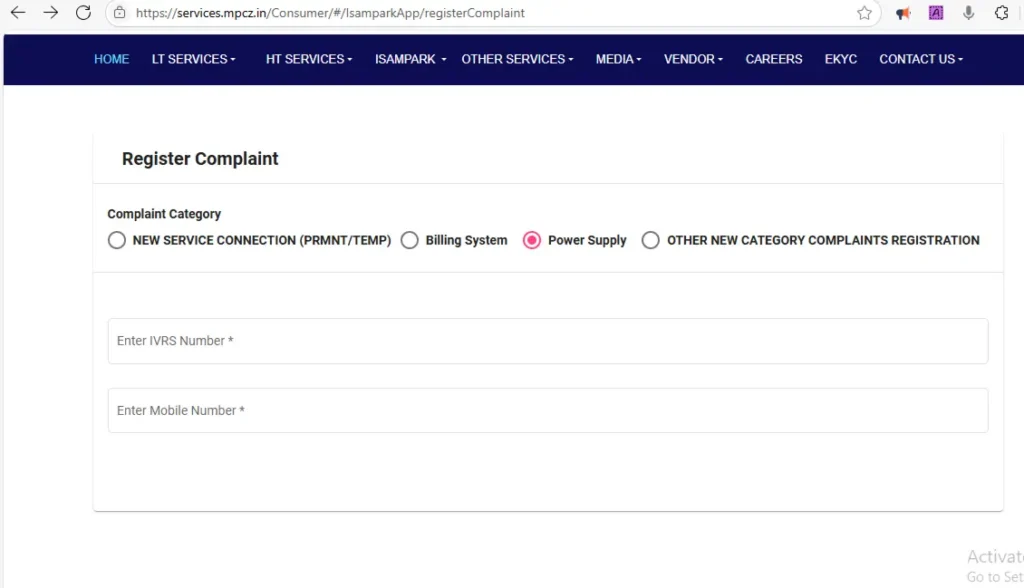The height and width of the screenshot is (588, 1024).
Task: Click the address bar URL
Action: click(x=330, y=13)
